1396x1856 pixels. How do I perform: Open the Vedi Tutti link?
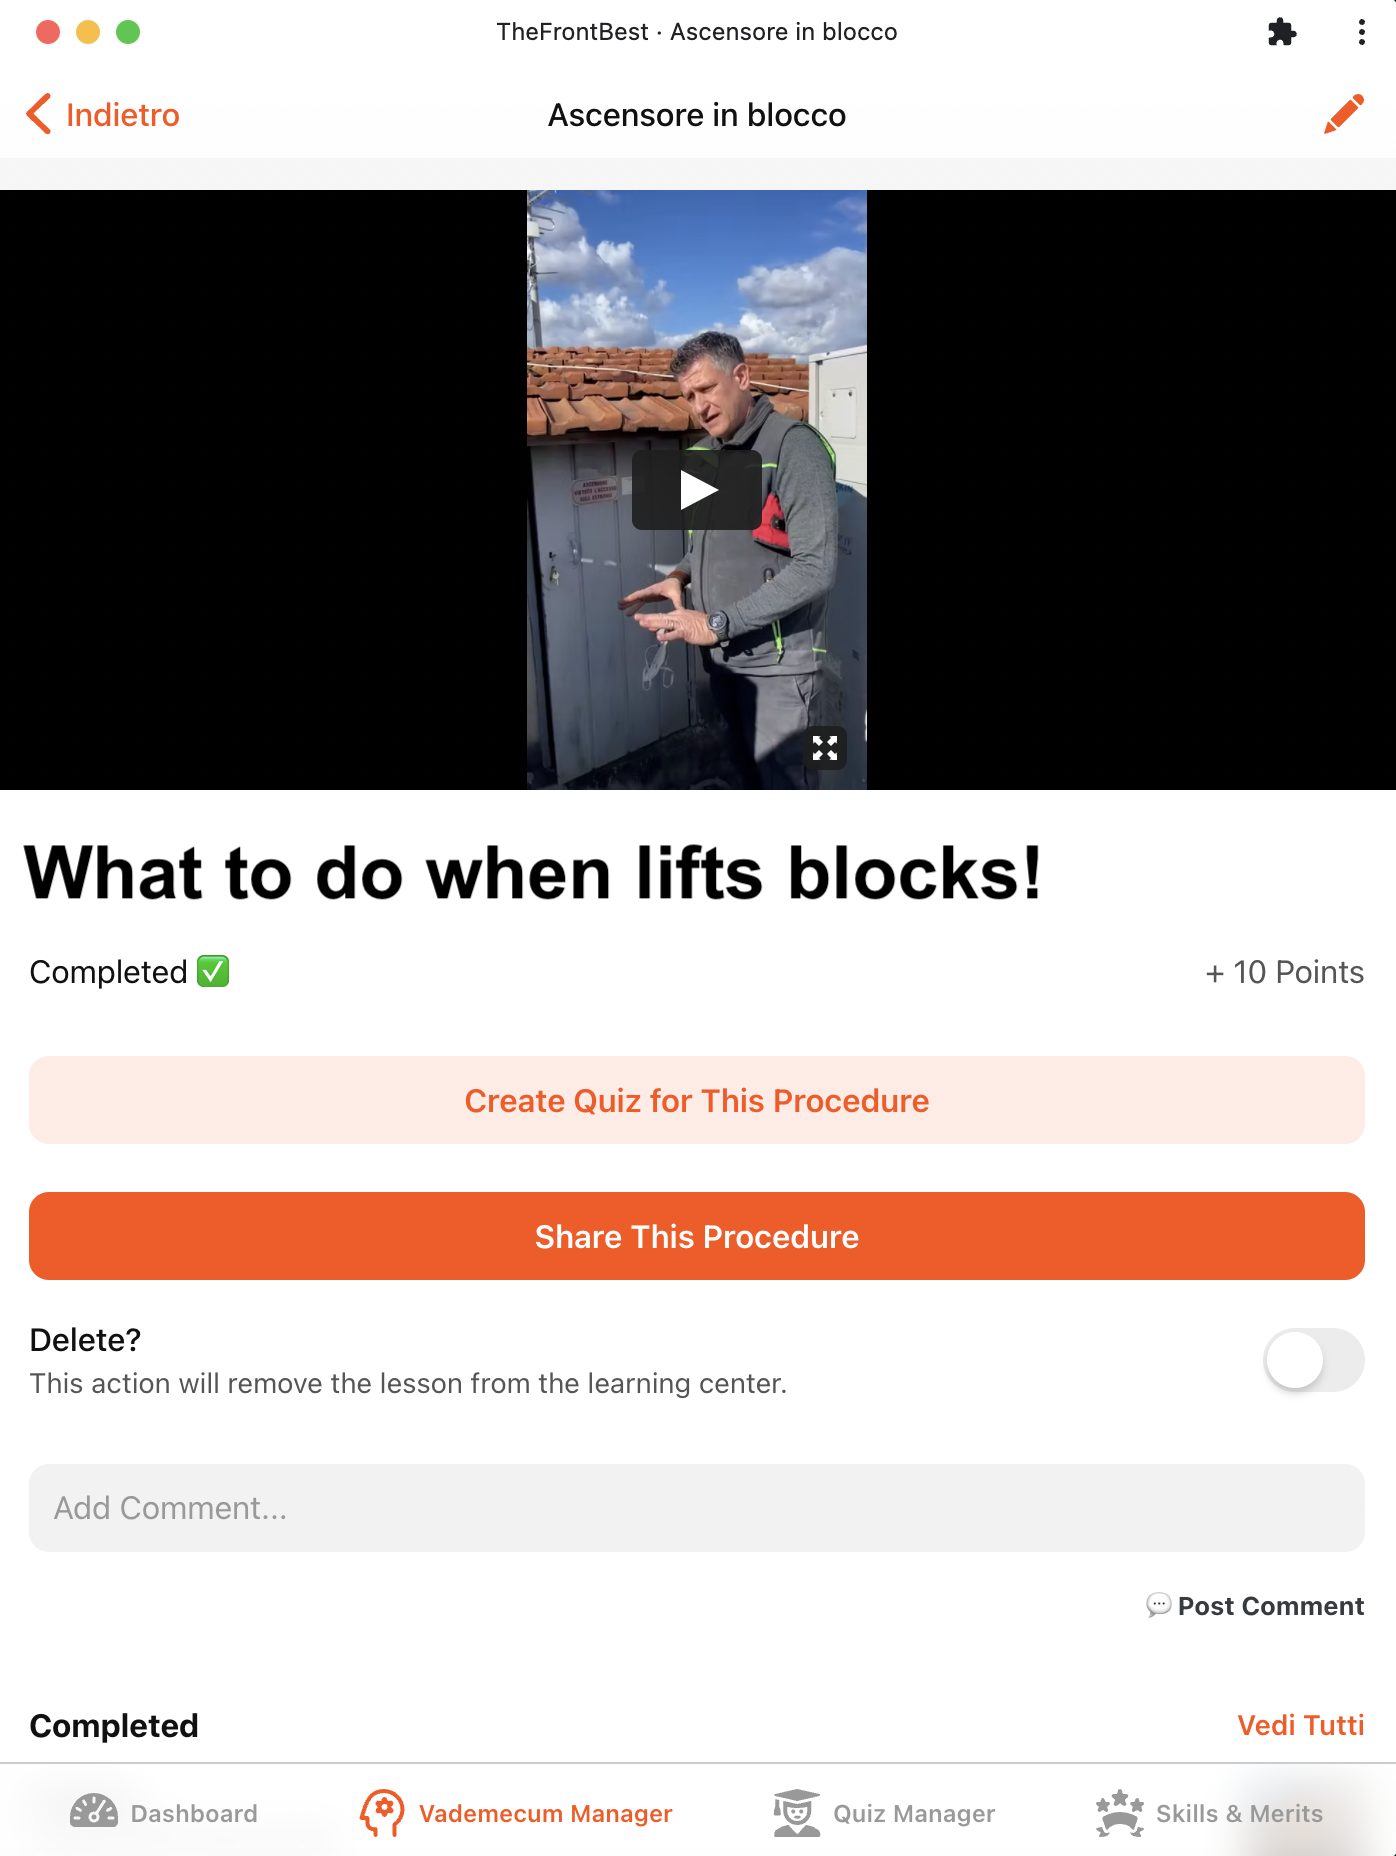(1300, 1725)
